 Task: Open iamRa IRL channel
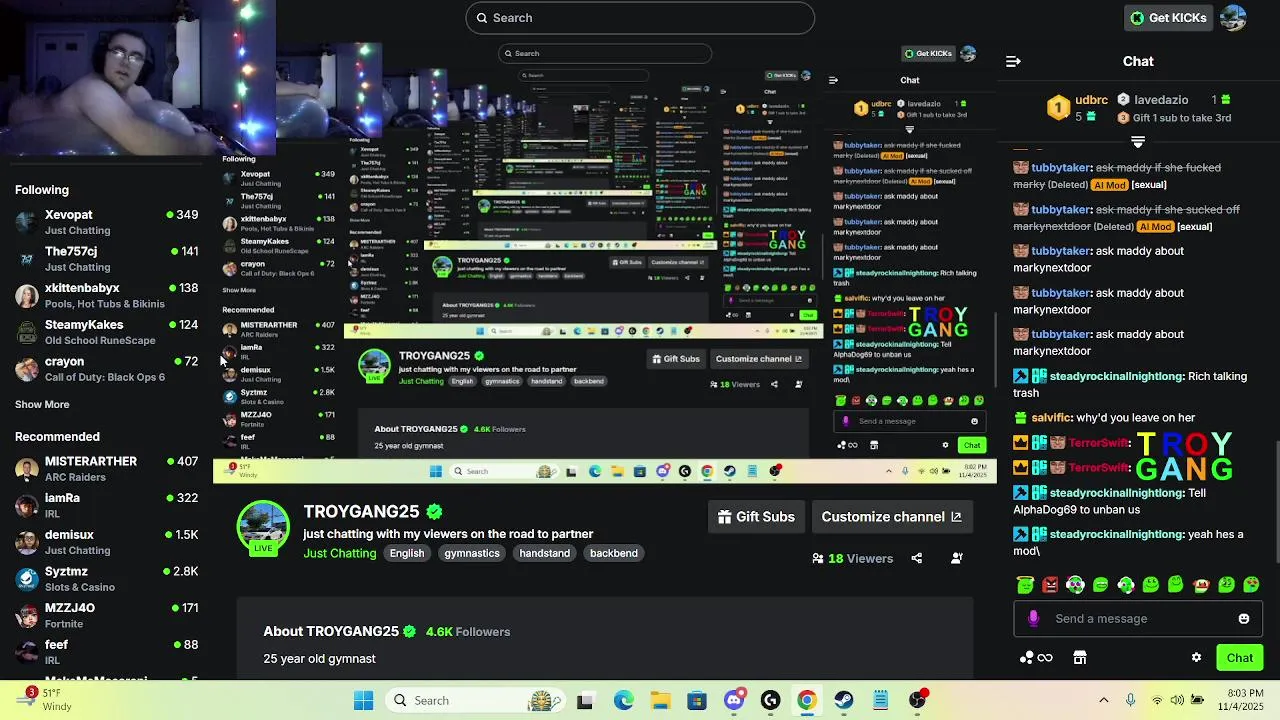106,505
